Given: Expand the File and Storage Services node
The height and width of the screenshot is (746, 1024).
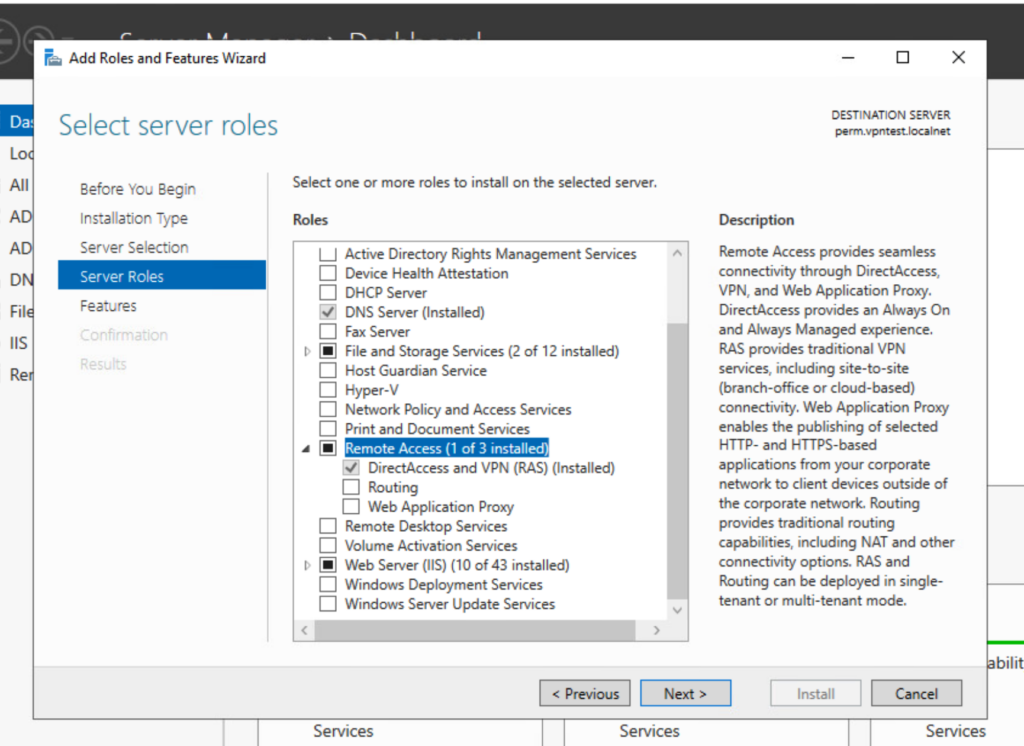Looking at the screenshot, I should point(306,351).
